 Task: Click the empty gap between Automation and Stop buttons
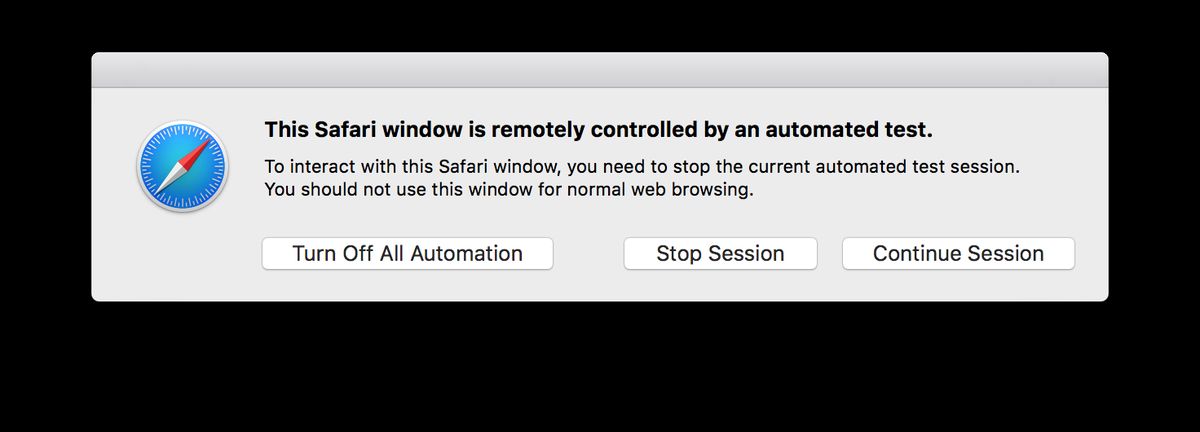(x=588, y=254)
